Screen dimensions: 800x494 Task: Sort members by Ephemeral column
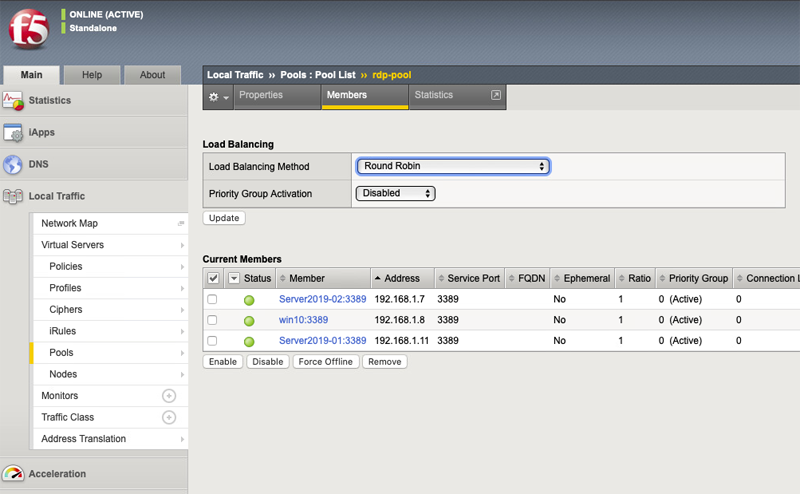[x=582, y=278]
